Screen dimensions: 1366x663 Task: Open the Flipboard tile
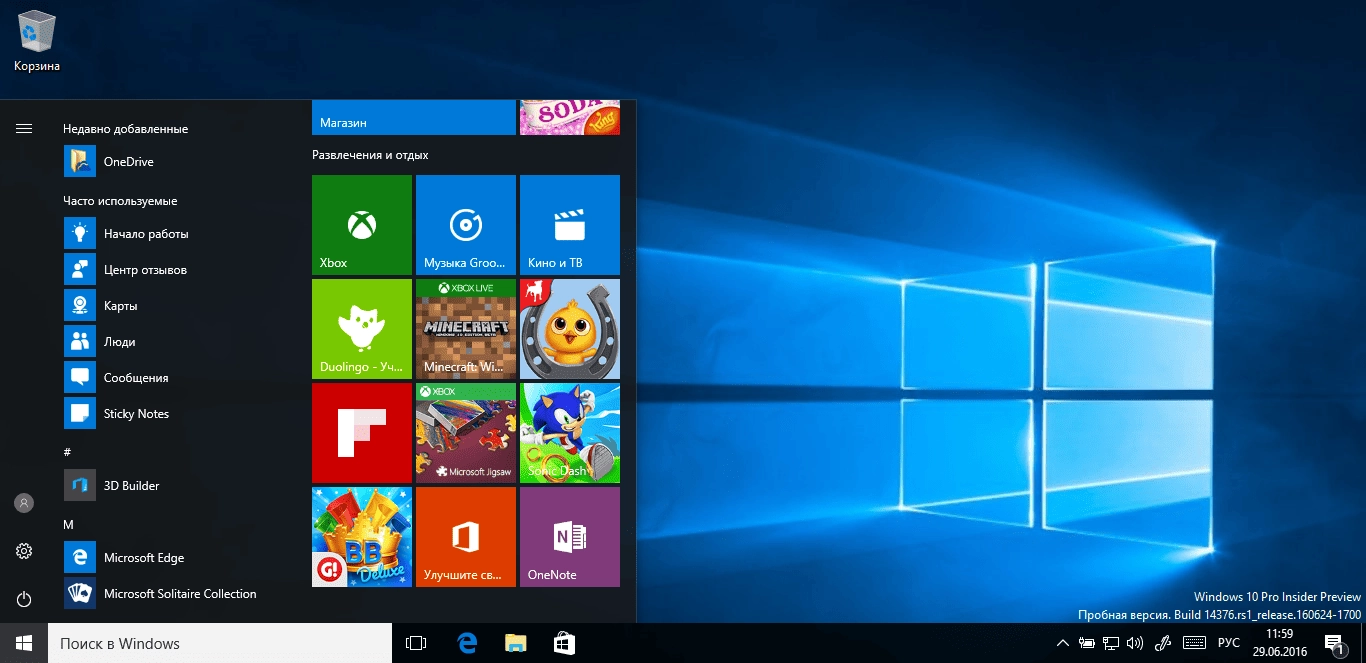tap(362, 433)
